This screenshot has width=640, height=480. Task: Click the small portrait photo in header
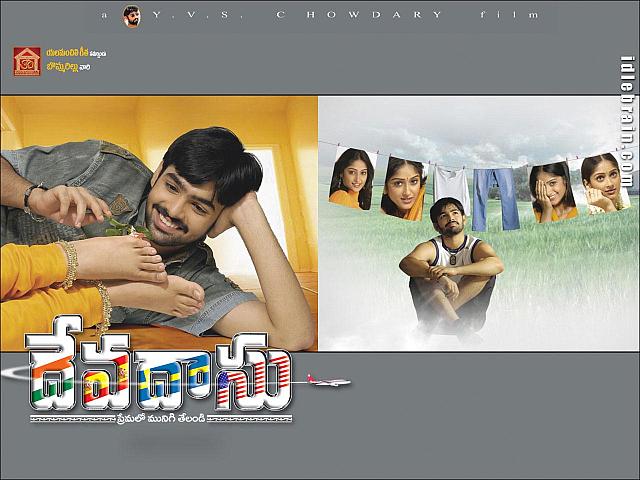(132, 14)
